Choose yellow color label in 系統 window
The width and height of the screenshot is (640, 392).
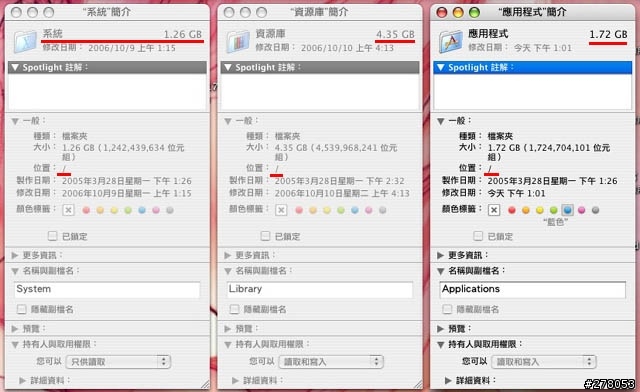(x=114, y=210)
